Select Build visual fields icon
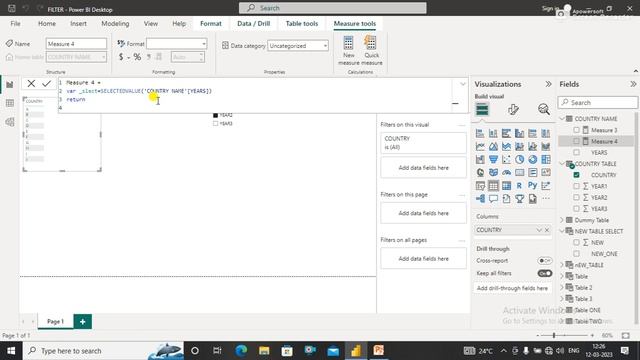The width and height of the screenshot is (640, 360). point(482,109)
